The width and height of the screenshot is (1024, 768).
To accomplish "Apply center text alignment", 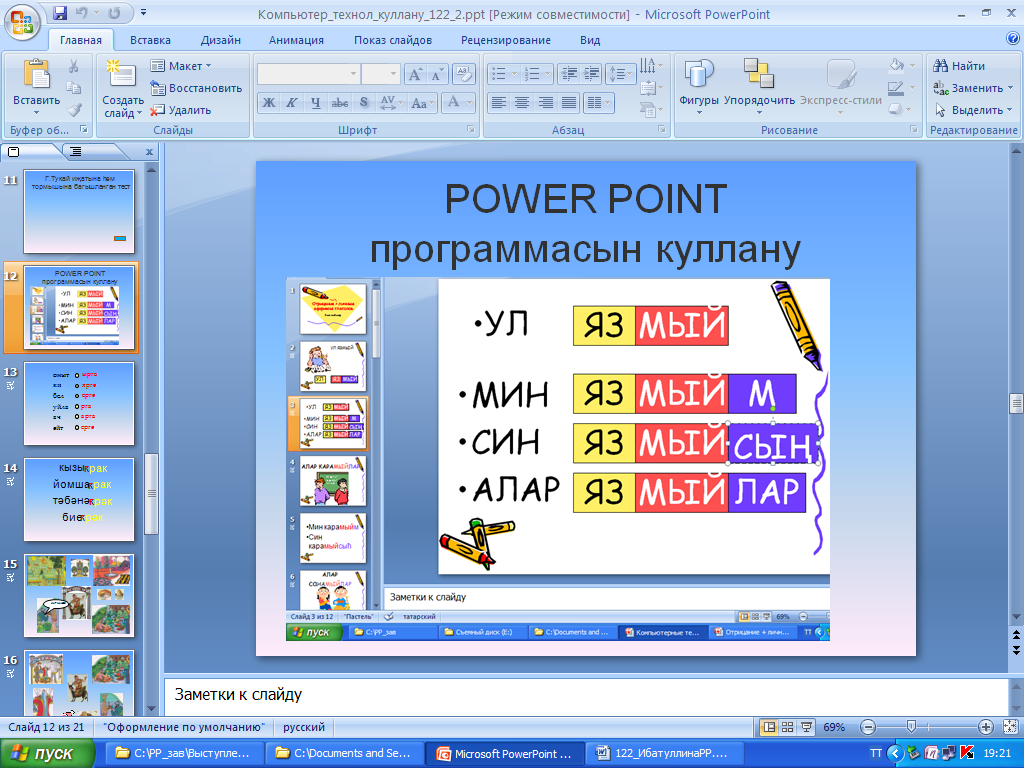I will click(522, 103).
